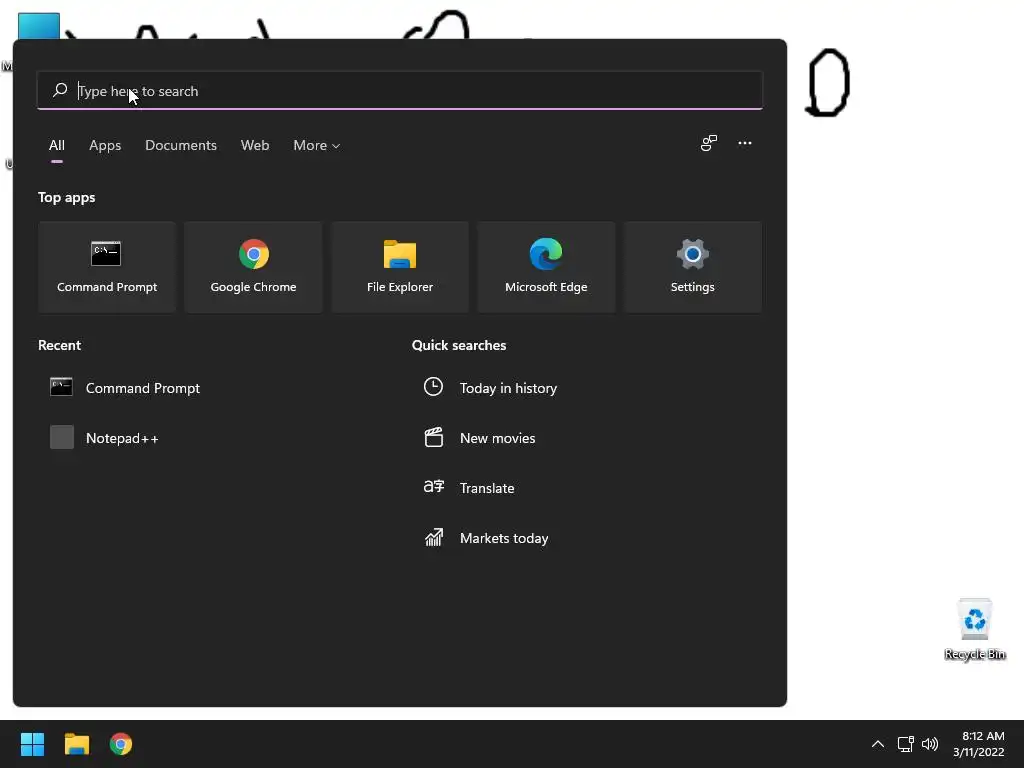Open the Markets today quick search
Image resolution: width=1024 pixels, height=768 pixels.
(486, 538)
